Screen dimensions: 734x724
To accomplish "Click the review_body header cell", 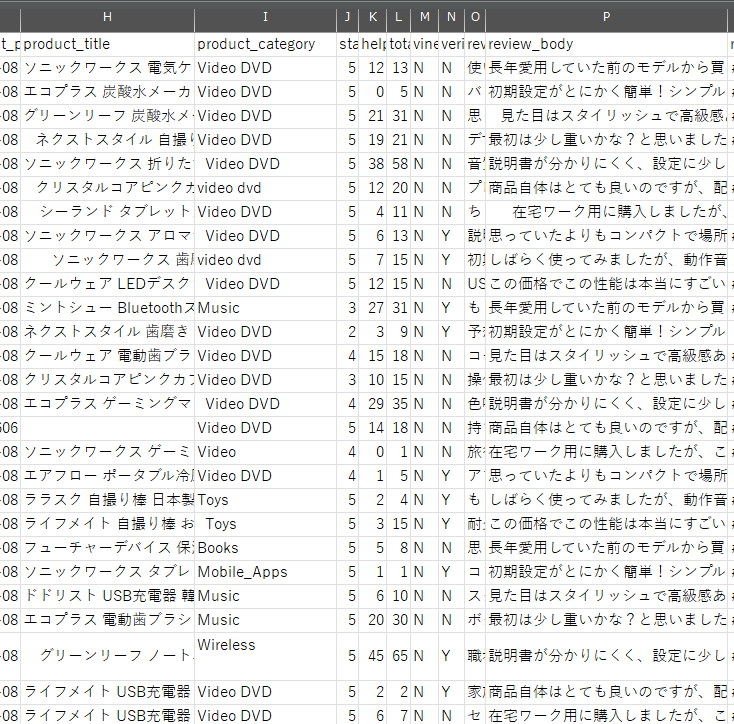I will point(607,44).
